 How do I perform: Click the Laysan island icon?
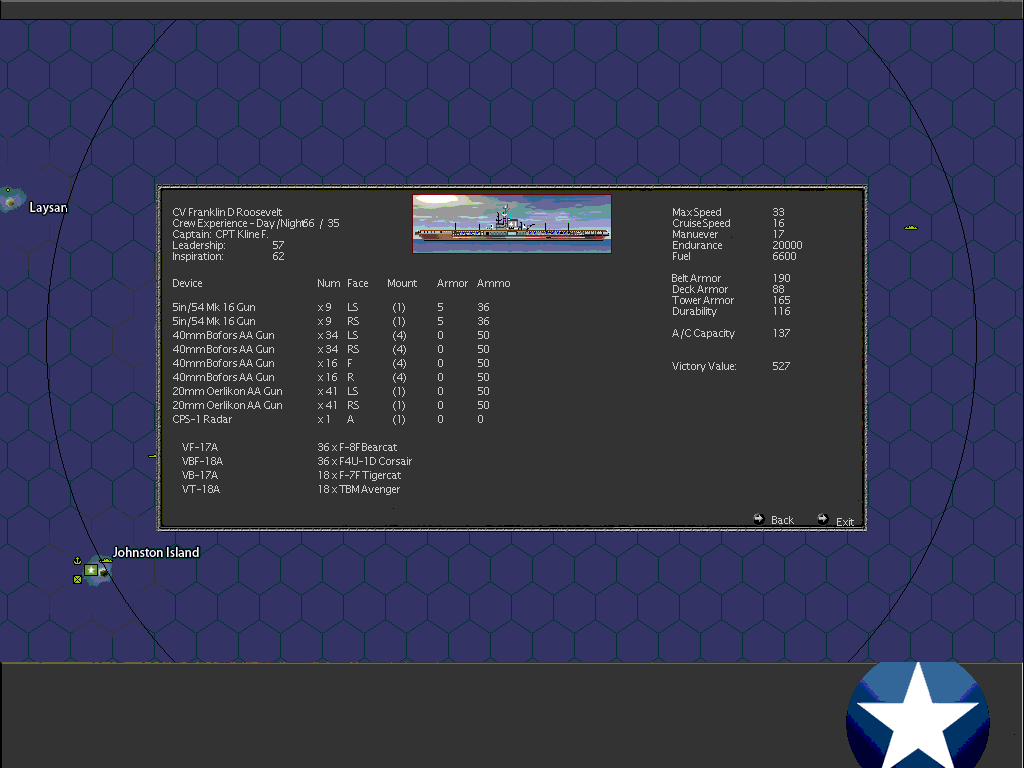(x=11, y=202)
